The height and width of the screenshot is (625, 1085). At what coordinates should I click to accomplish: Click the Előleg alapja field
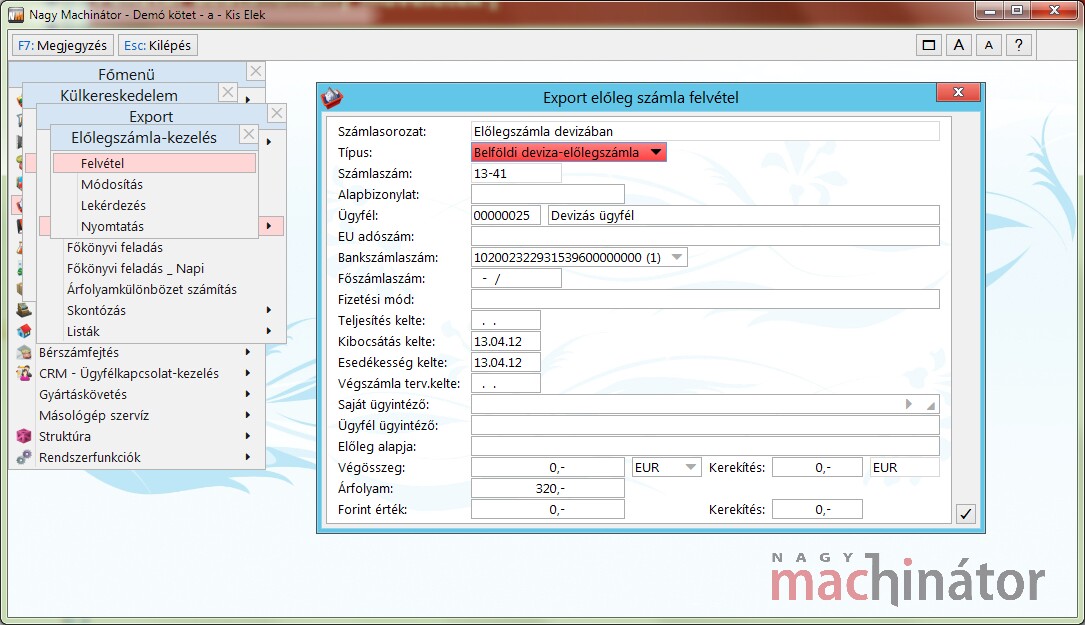tap(705, 446)
